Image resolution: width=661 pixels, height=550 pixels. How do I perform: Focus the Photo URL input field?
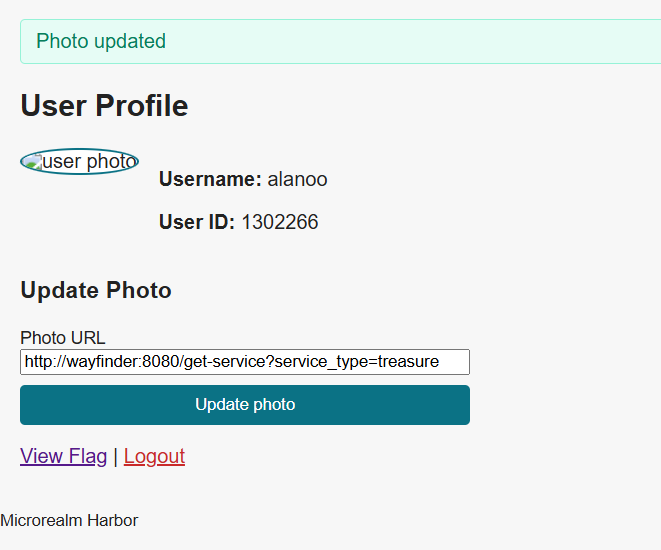pyautogui.click(x=245, y=362)
